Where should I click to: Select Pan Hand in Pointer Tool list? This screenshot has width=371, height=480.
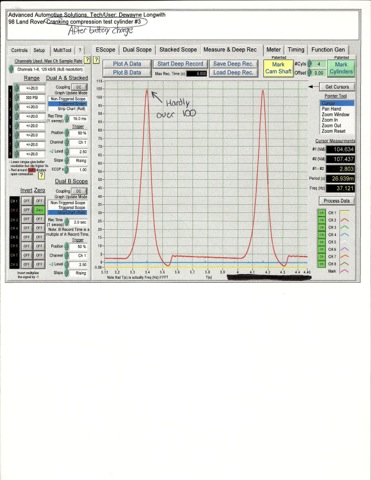(x=331, y=109)
